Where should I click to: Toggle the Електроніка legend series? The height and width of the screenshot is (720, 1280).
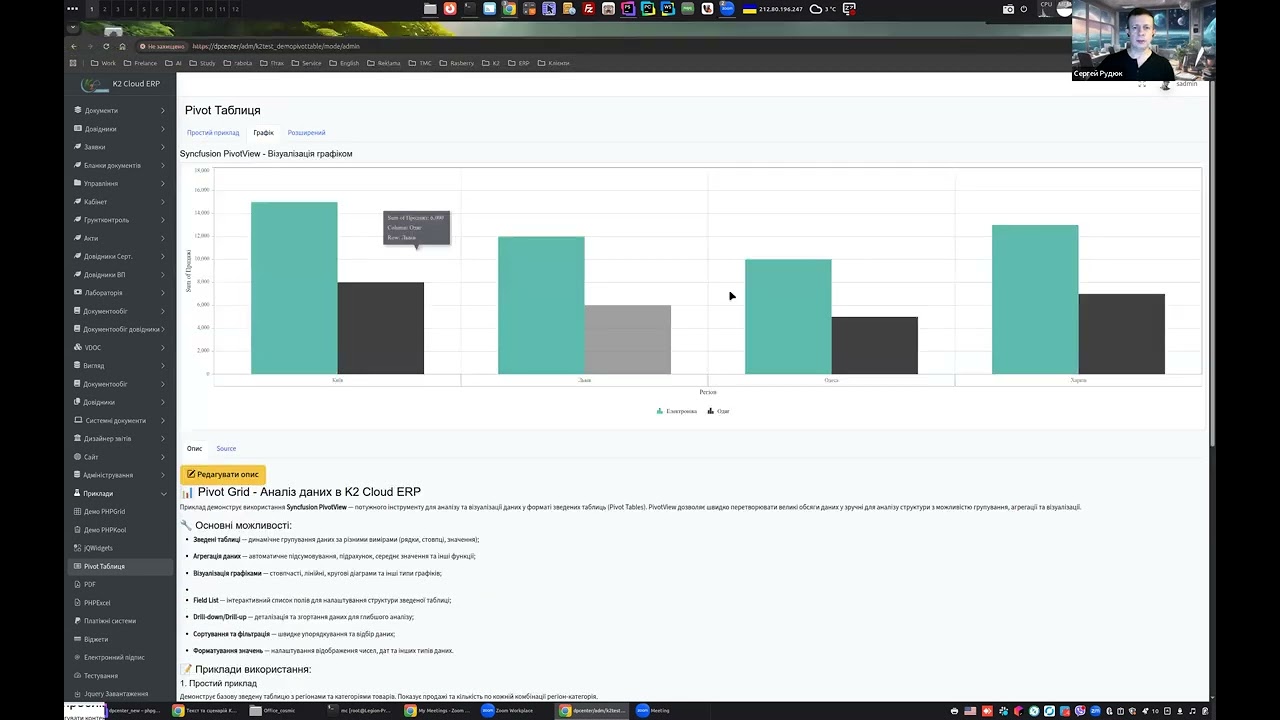(677, 411)
